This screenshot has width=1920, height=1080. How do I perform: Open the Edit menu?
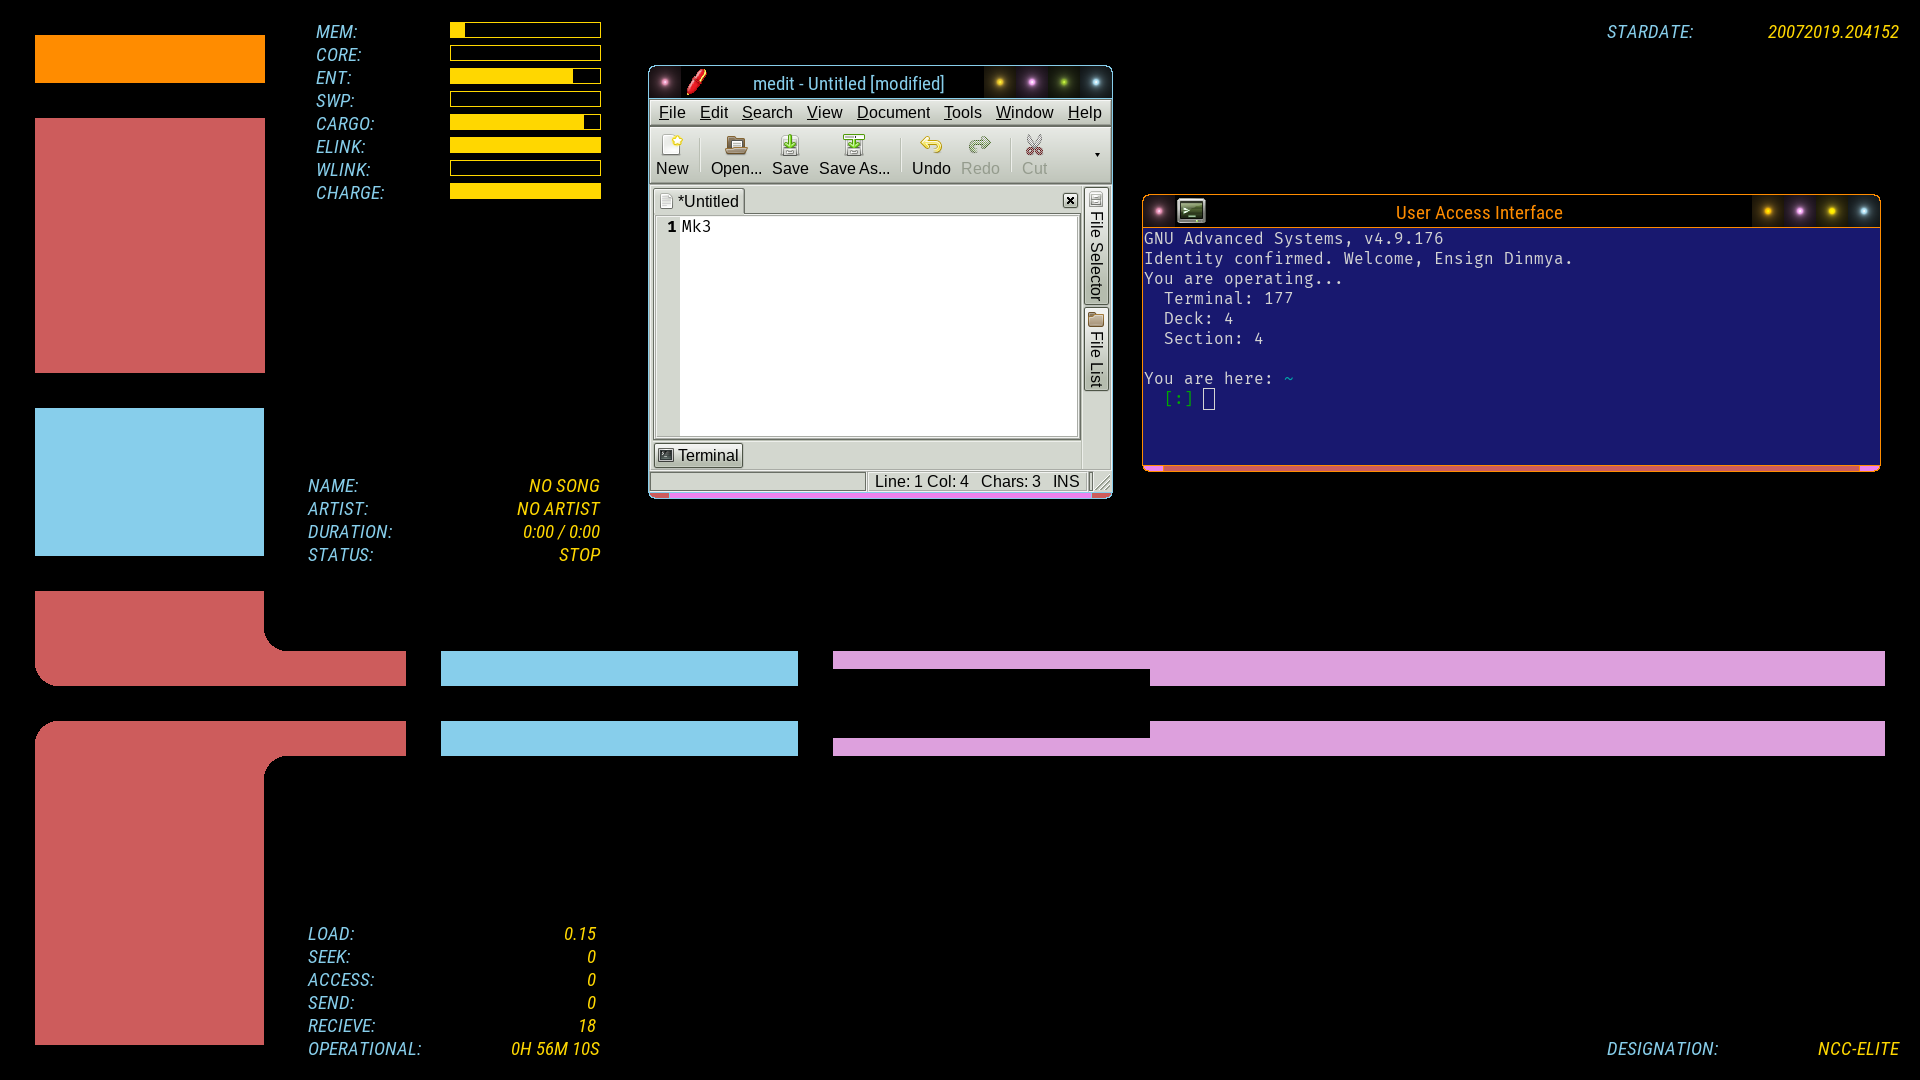(714, 112)
